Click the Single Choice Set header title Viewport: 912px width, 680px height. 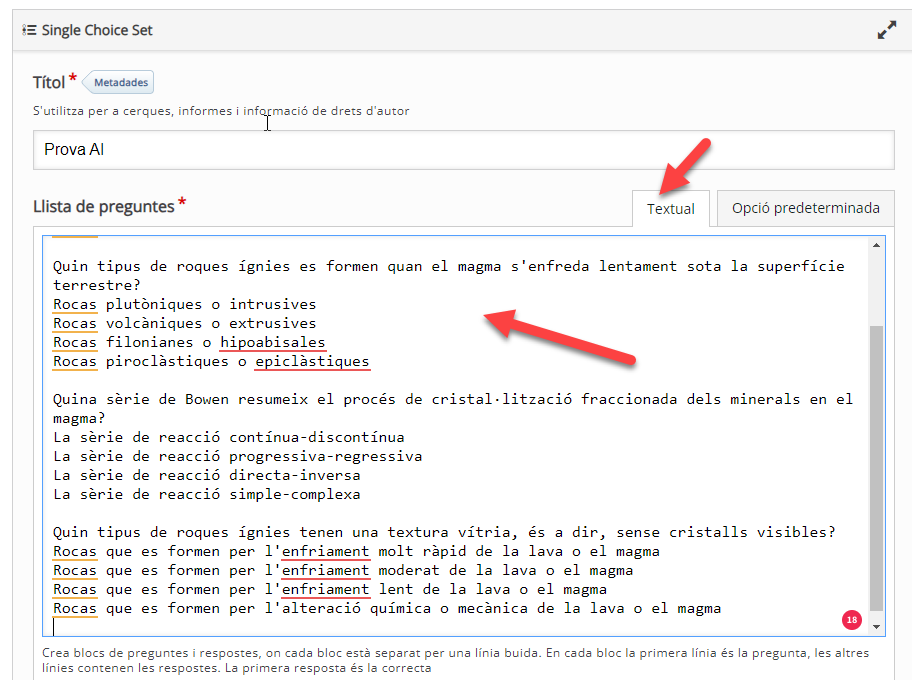pos(97,30)
